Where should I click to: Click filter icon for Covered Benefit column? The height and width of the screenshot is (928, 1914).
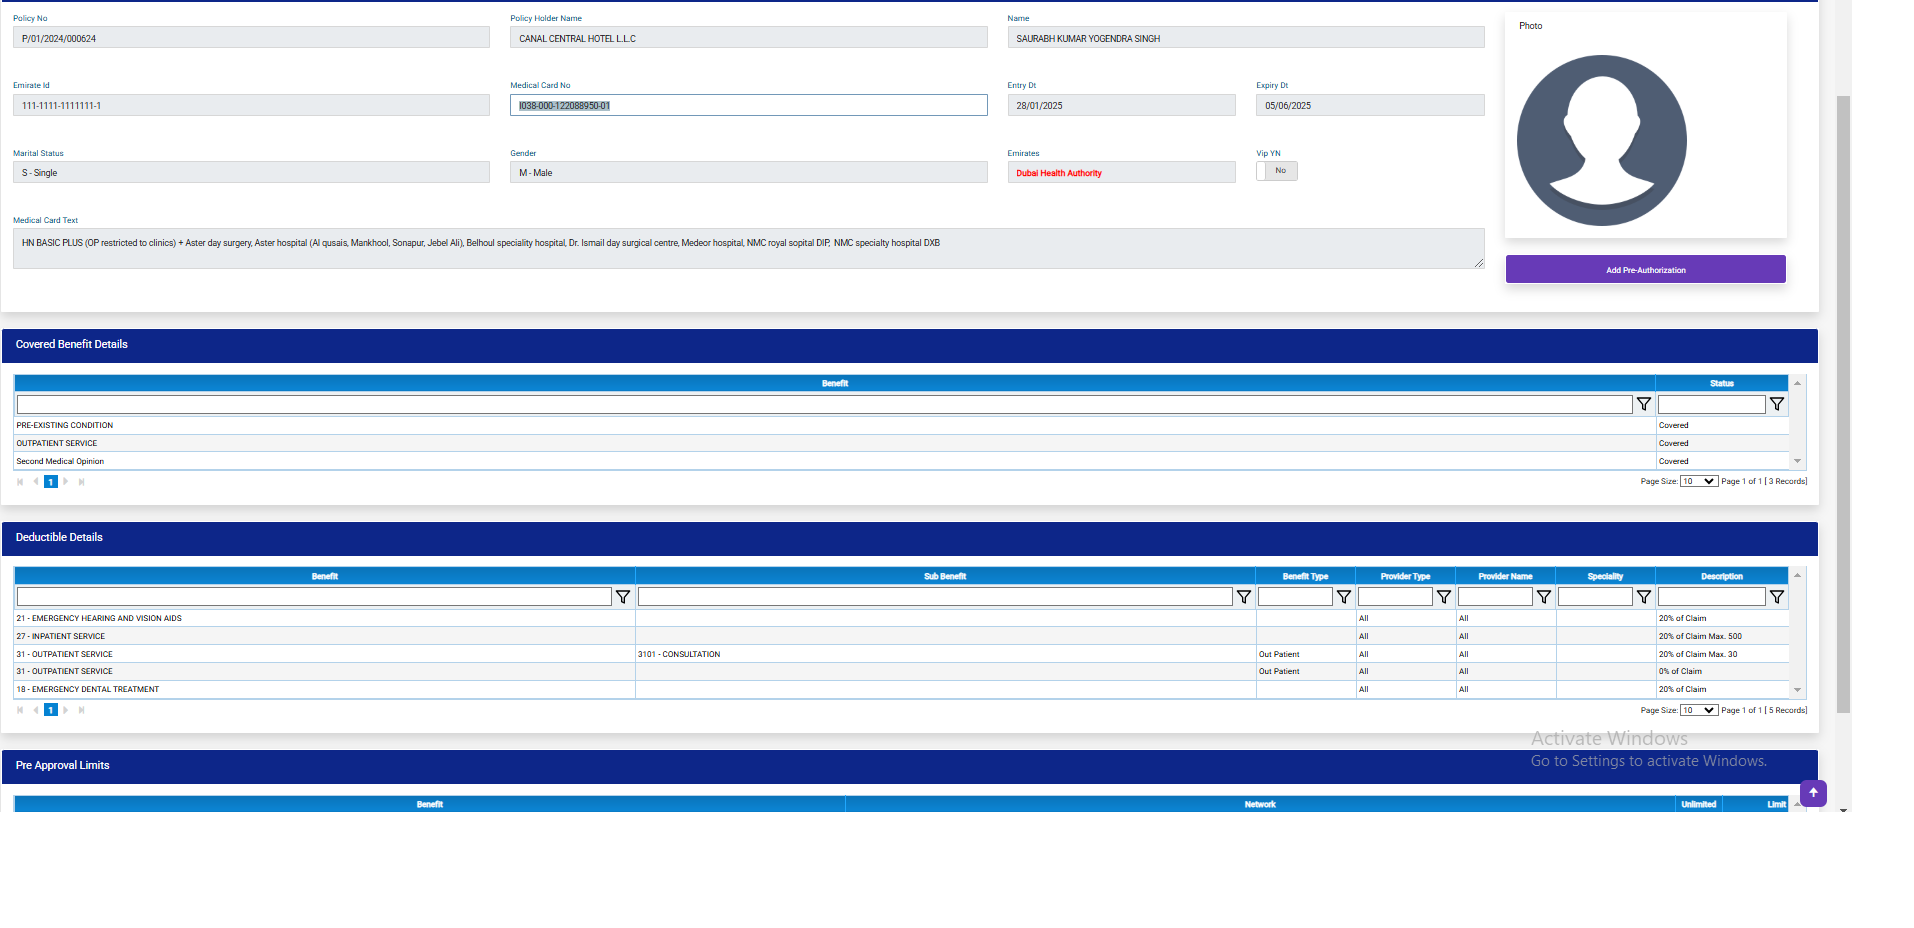(1643, 404)
